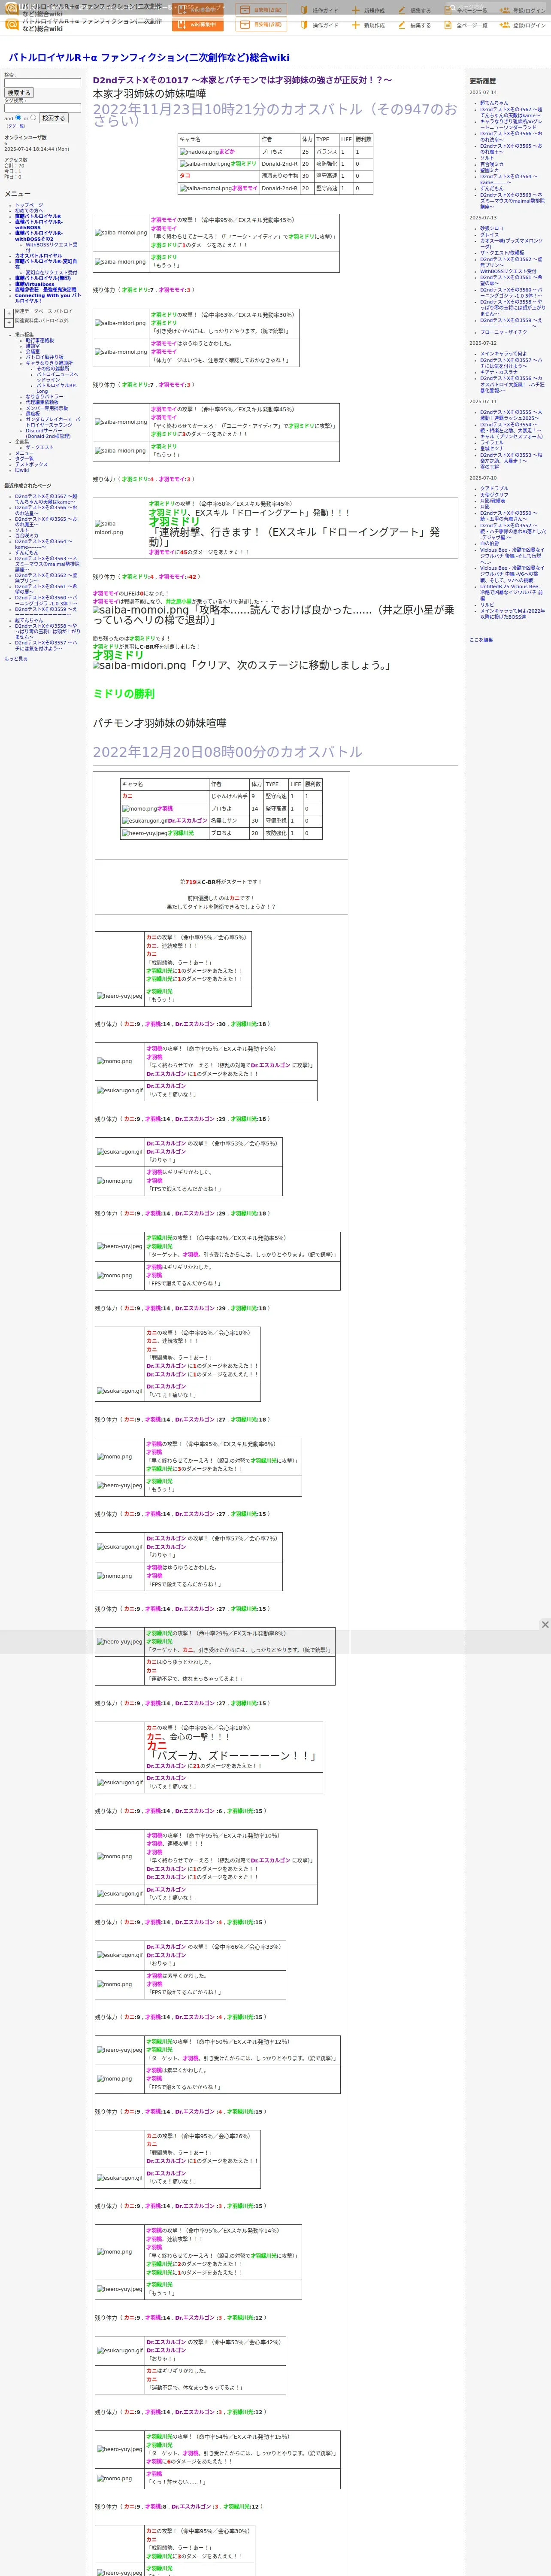
Task: Click the 検索する button under keyword search
Action: (19, 93)
